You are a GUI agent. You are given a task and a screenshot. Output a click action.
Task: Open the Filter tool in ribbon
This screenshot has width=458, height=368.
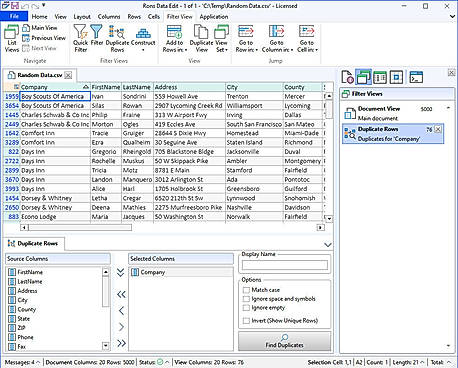(x=97, y=35)
